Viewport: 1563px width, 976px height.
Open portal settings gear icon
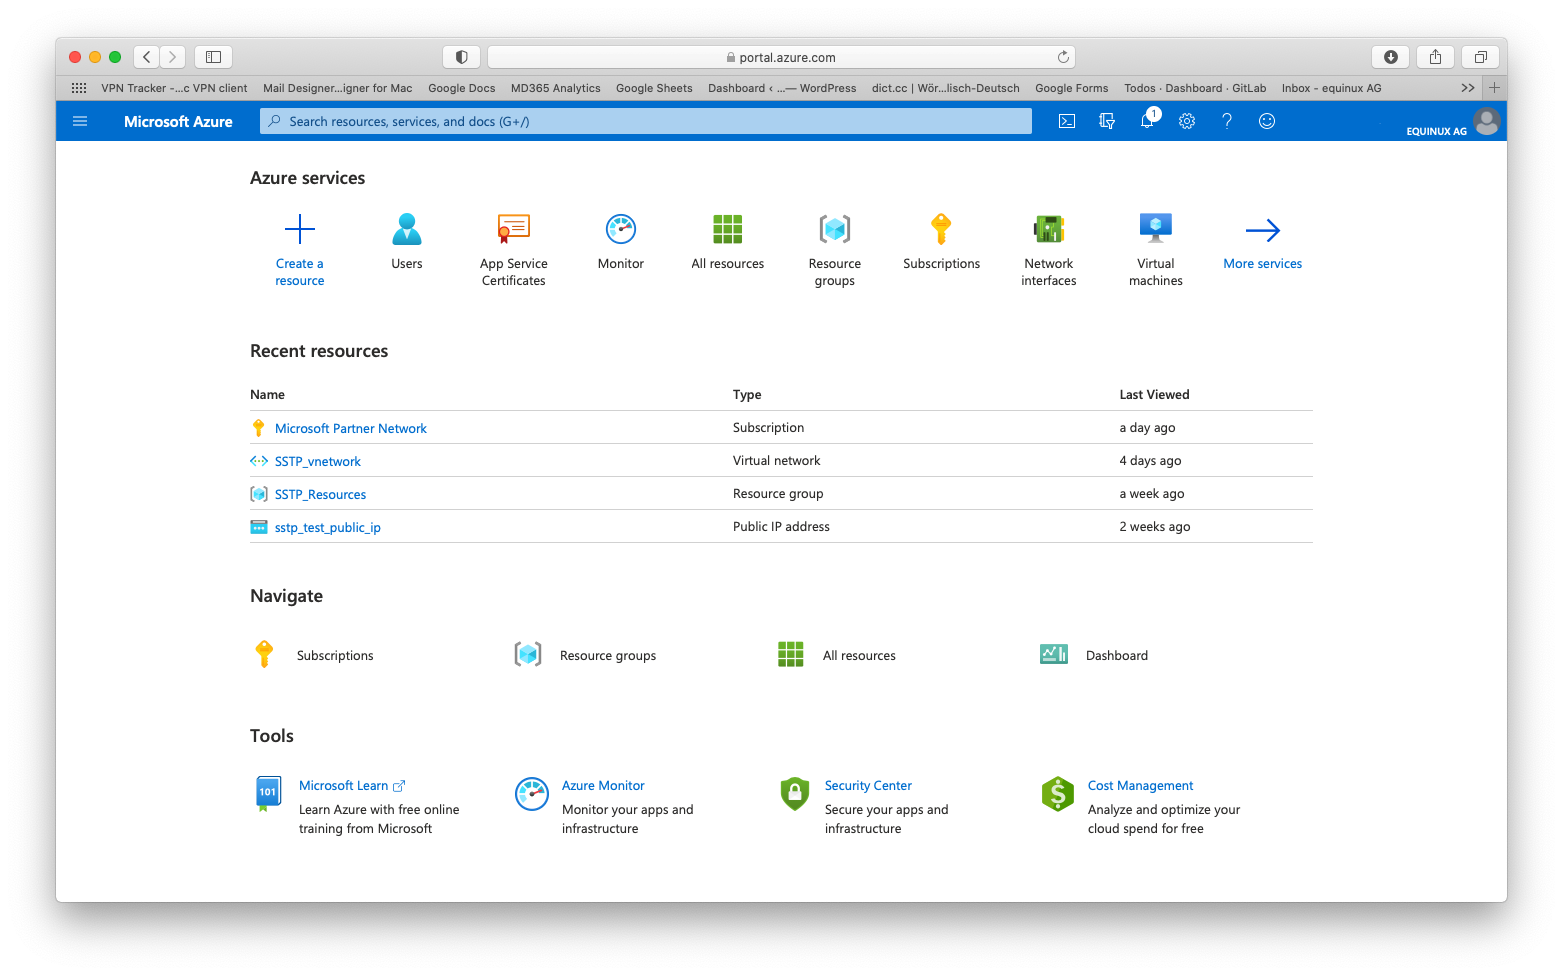click(1187, 121)
